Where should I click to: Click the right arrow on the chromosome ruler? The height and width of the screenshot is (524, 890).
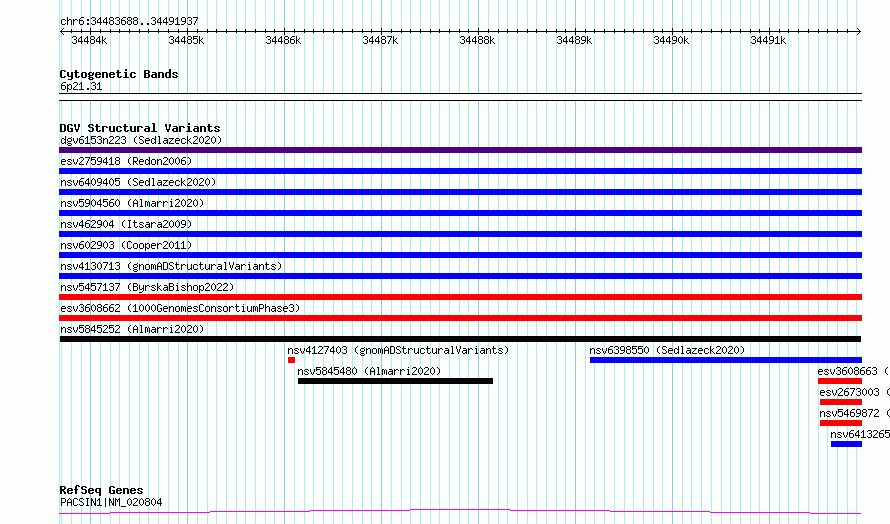pyautogui.click(x=859, y=32)
